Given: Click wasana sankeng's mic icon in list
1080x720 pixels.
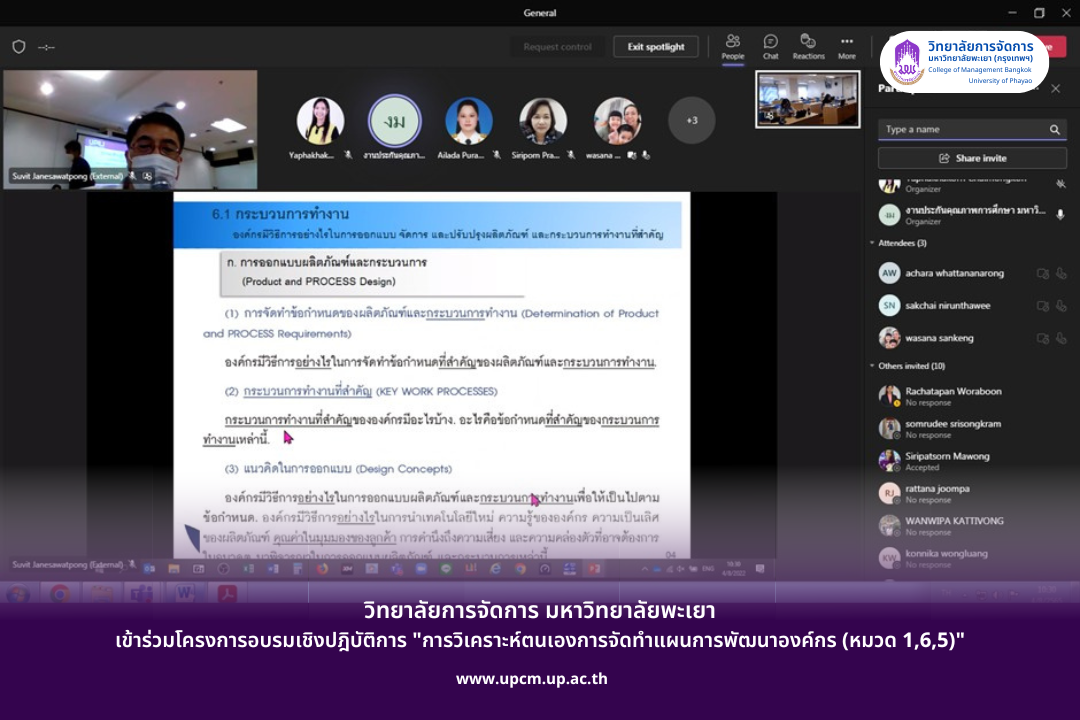Looking at the screenshot, I should pyautogui.click(x=1061, y=338).
